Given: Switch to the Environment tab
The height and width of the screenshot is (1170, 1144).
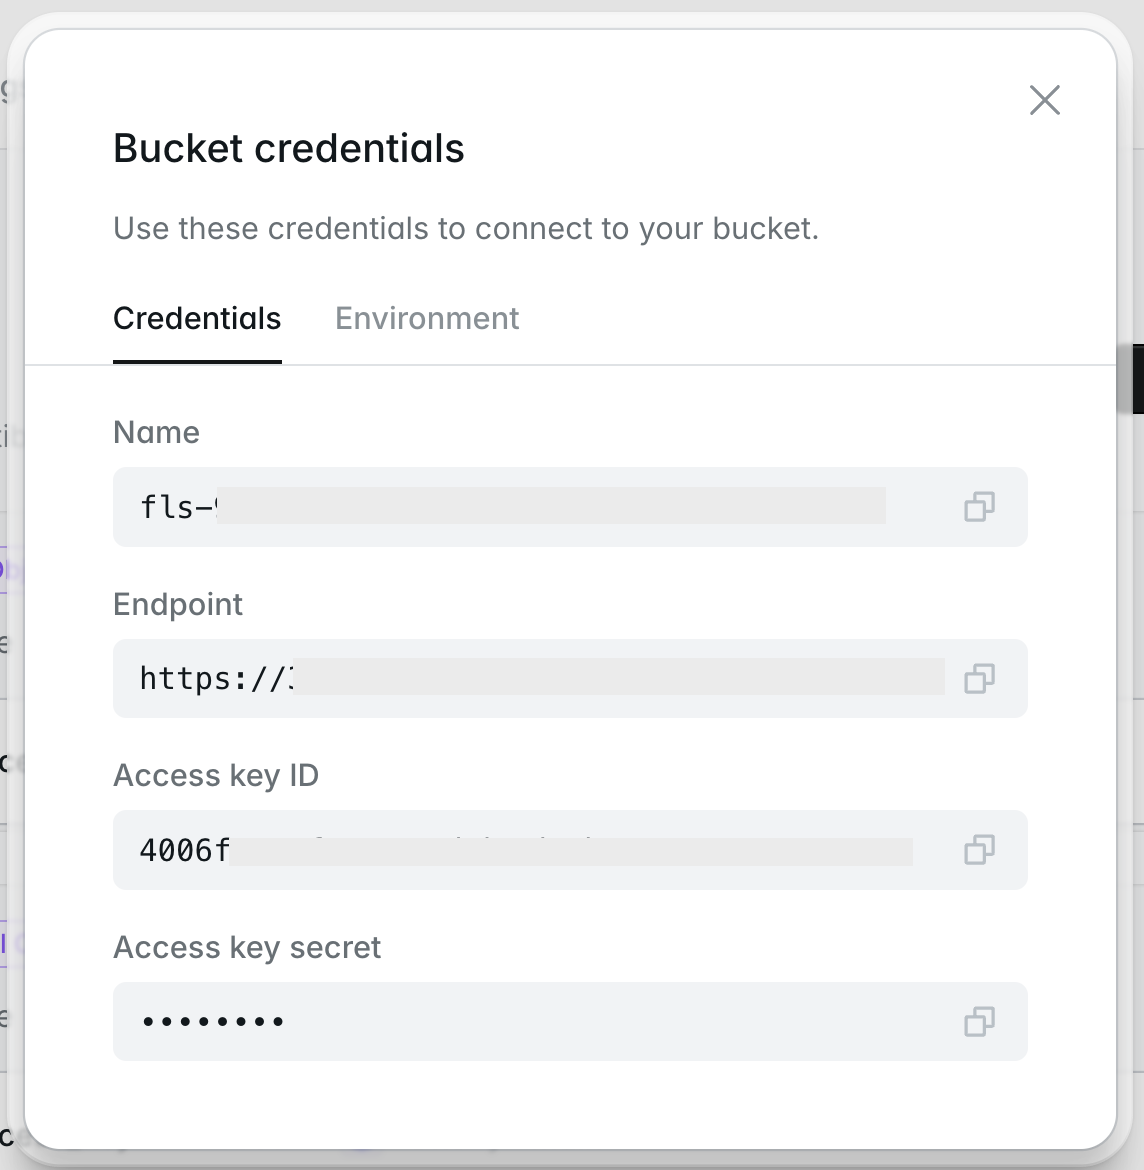Looking at the screenshot, I should pos(427,319).
